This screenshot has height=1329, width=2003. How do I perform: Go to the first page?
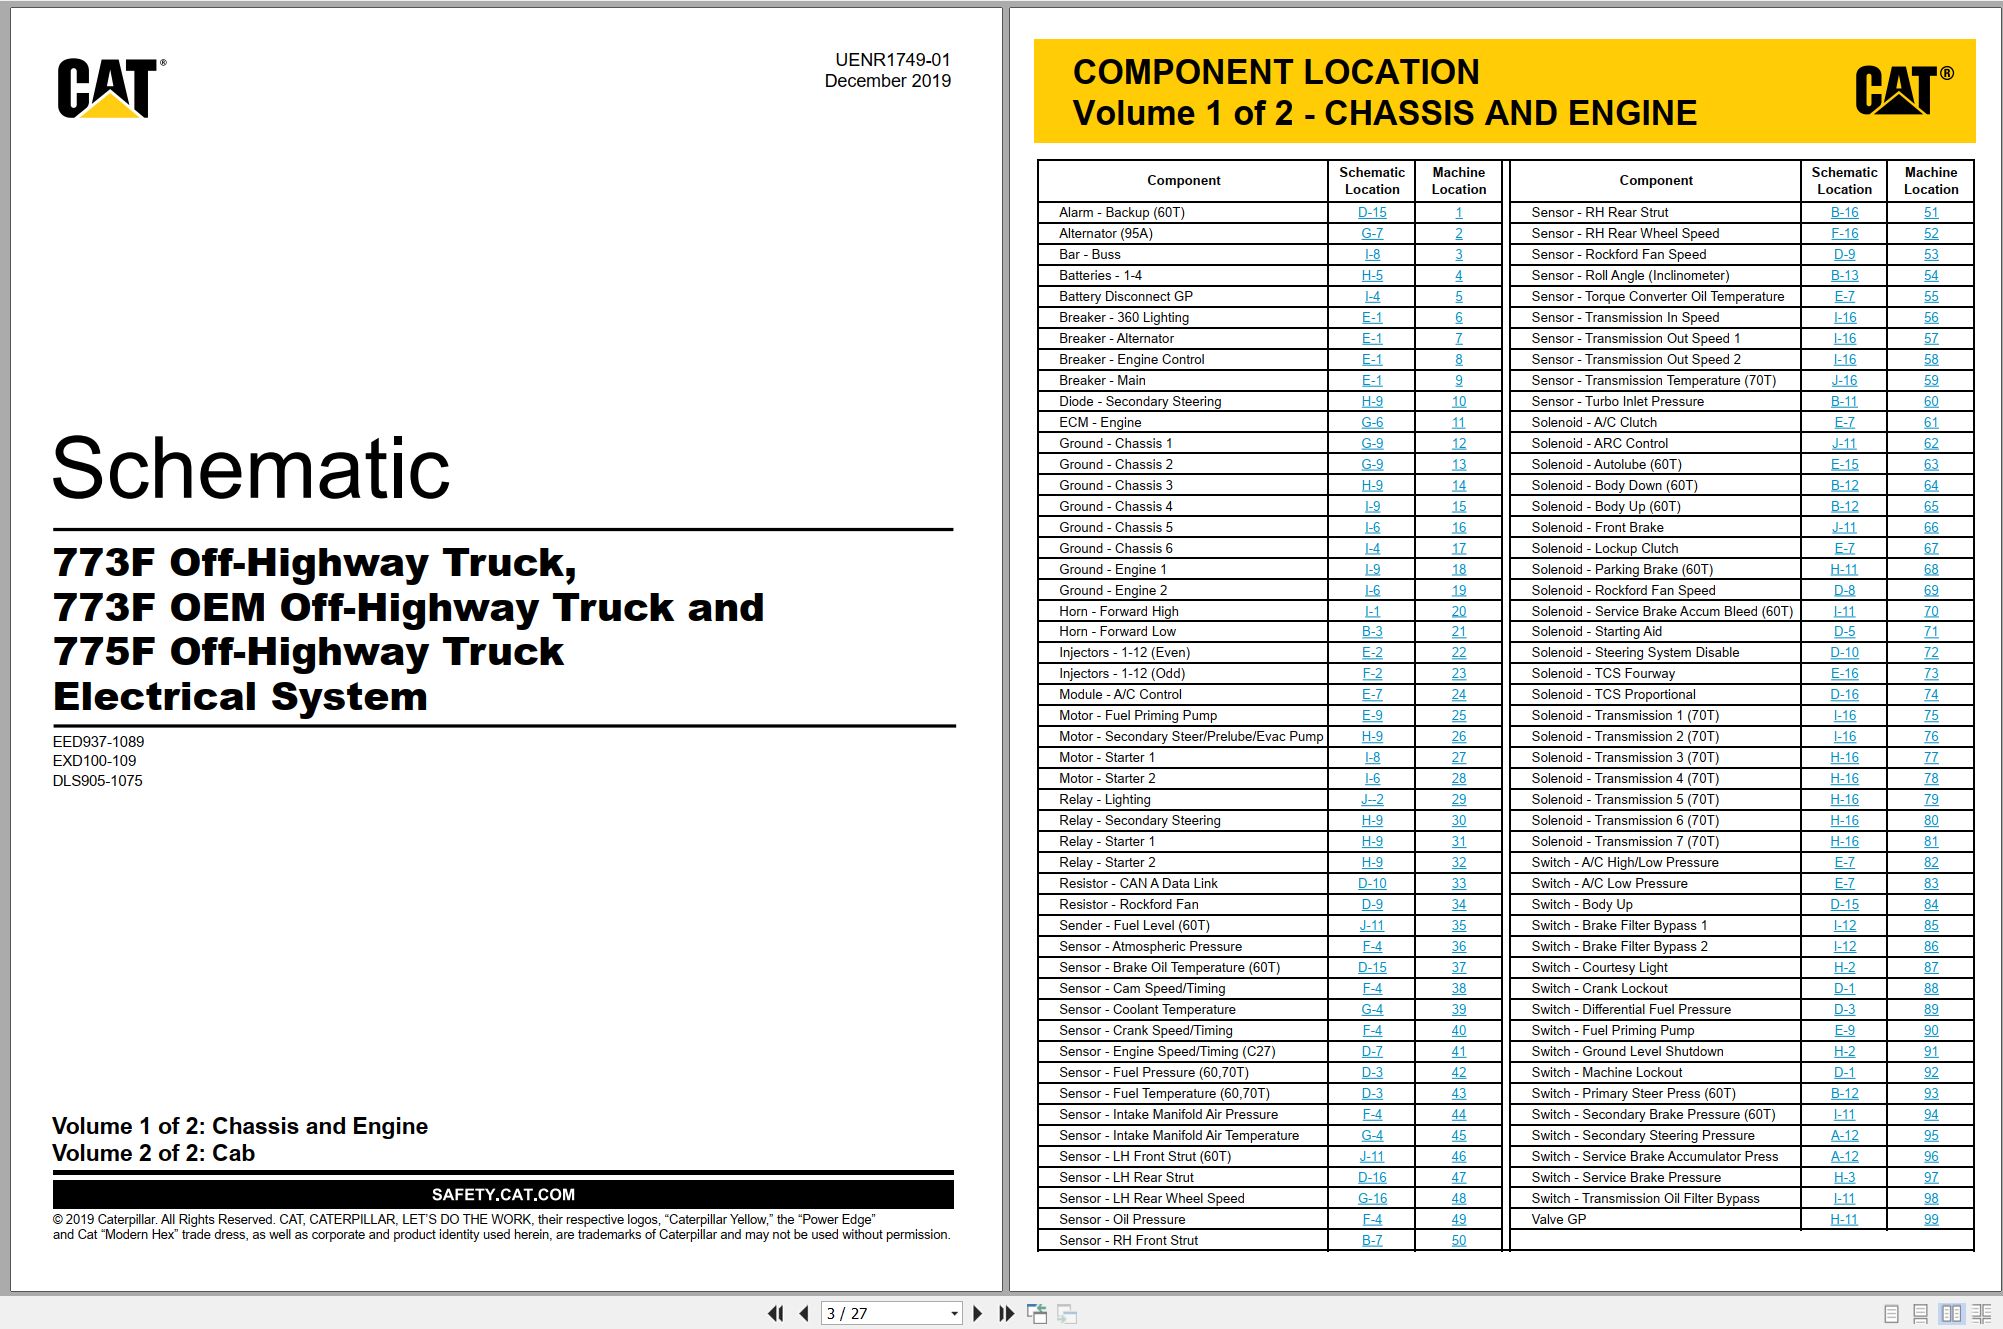(x=775, y=1314)
